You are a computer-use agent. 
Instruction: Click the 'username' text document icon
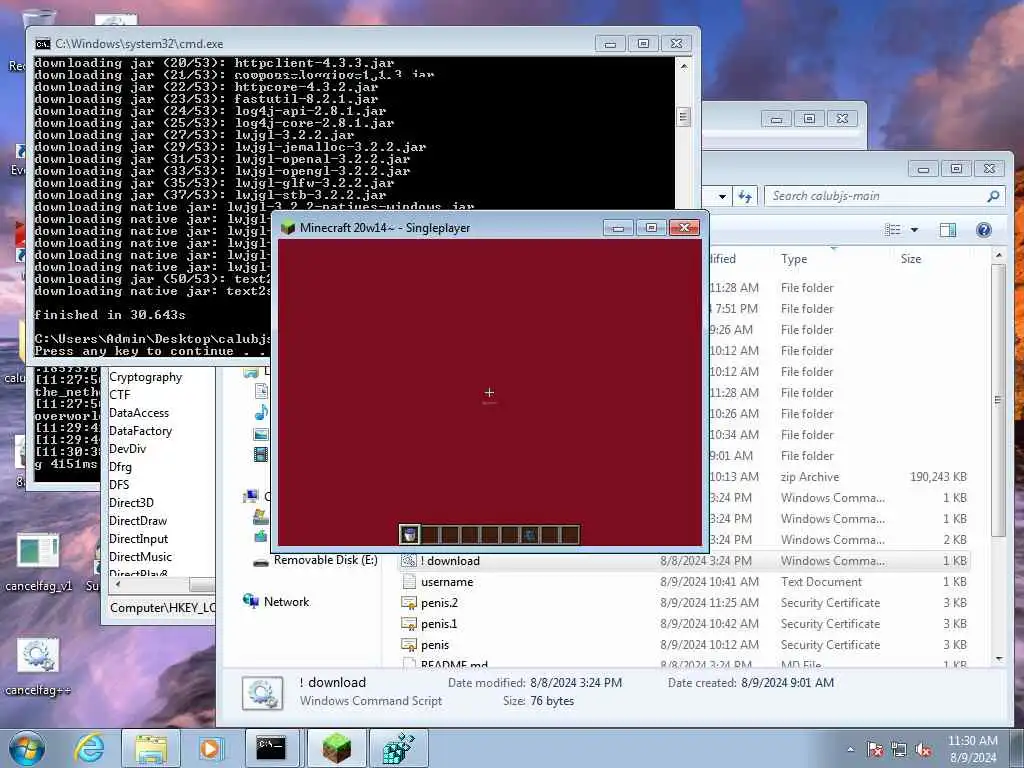click(409, 581)
